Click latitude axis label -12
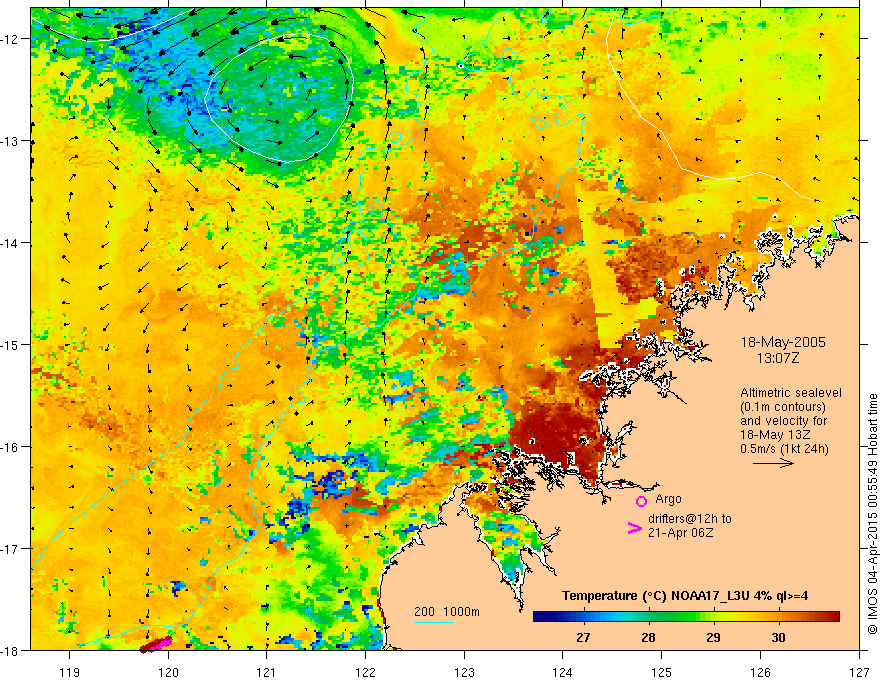This screenshot has height=680, width=880. (x=10, y=39)
